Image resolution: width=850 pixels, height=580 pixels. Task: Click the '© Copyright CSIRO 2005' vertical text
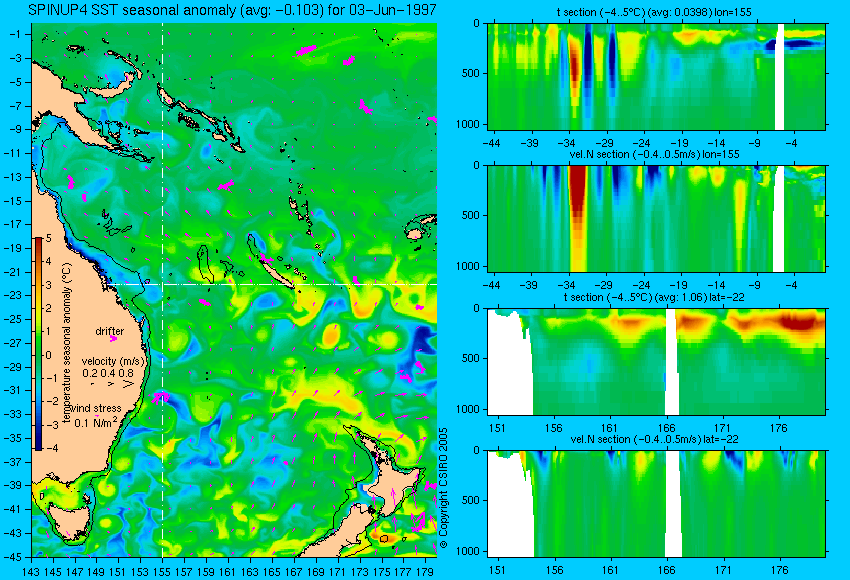(x=443, y=488)
